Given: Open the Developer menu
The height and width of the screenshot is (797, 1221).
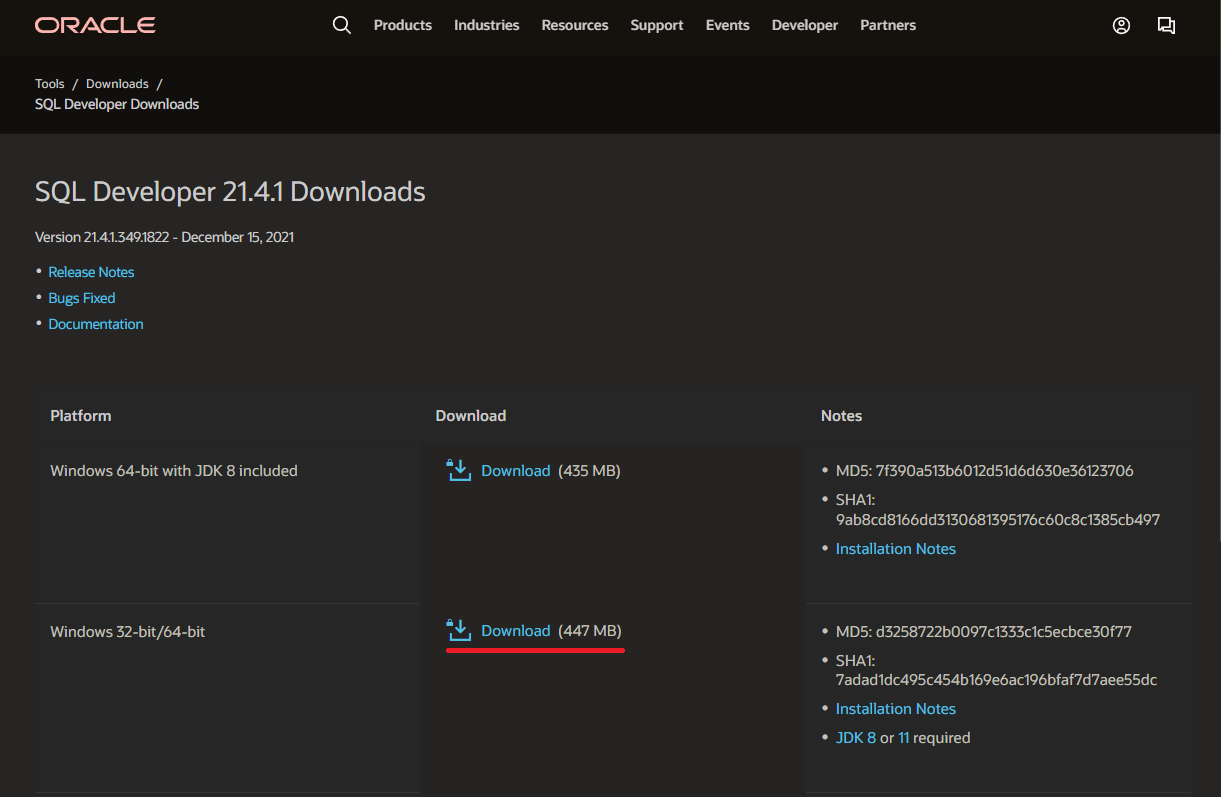Looking at the screenshot, I should (x=805, y=25).
